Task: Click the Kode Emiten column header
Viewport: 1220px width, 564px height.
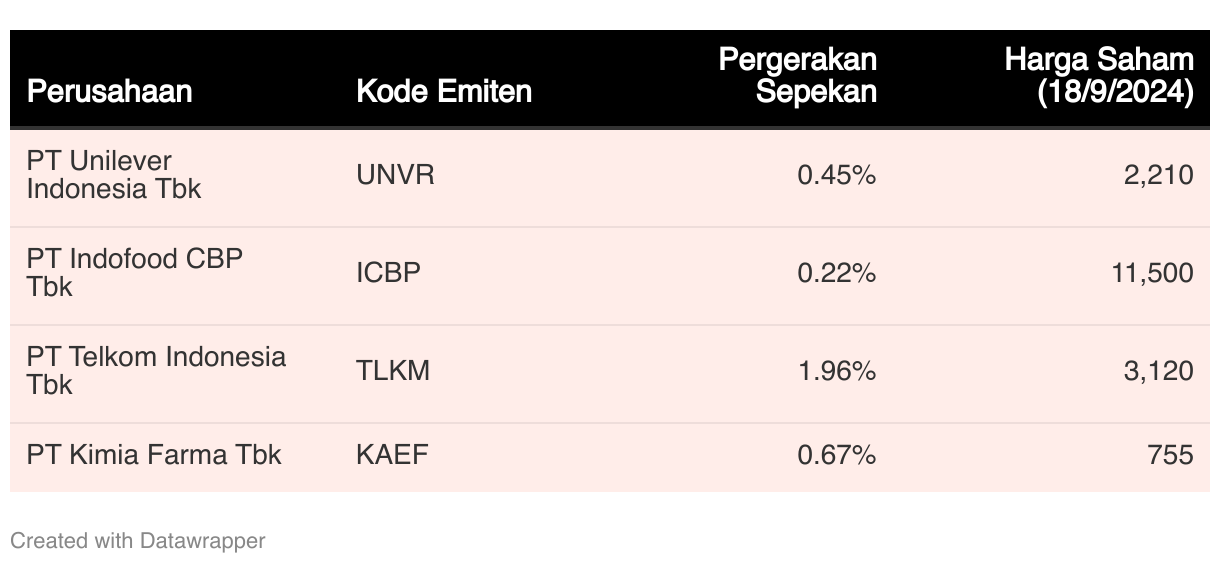Action: click(444, 92)
